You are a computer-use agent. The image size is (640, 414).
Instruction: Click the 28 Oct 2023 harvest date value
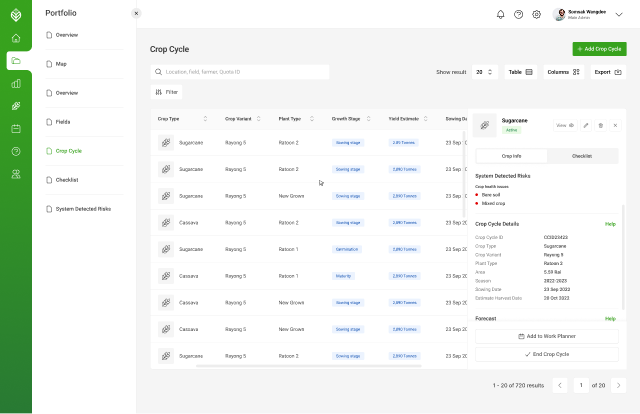(x=557, y=298)
